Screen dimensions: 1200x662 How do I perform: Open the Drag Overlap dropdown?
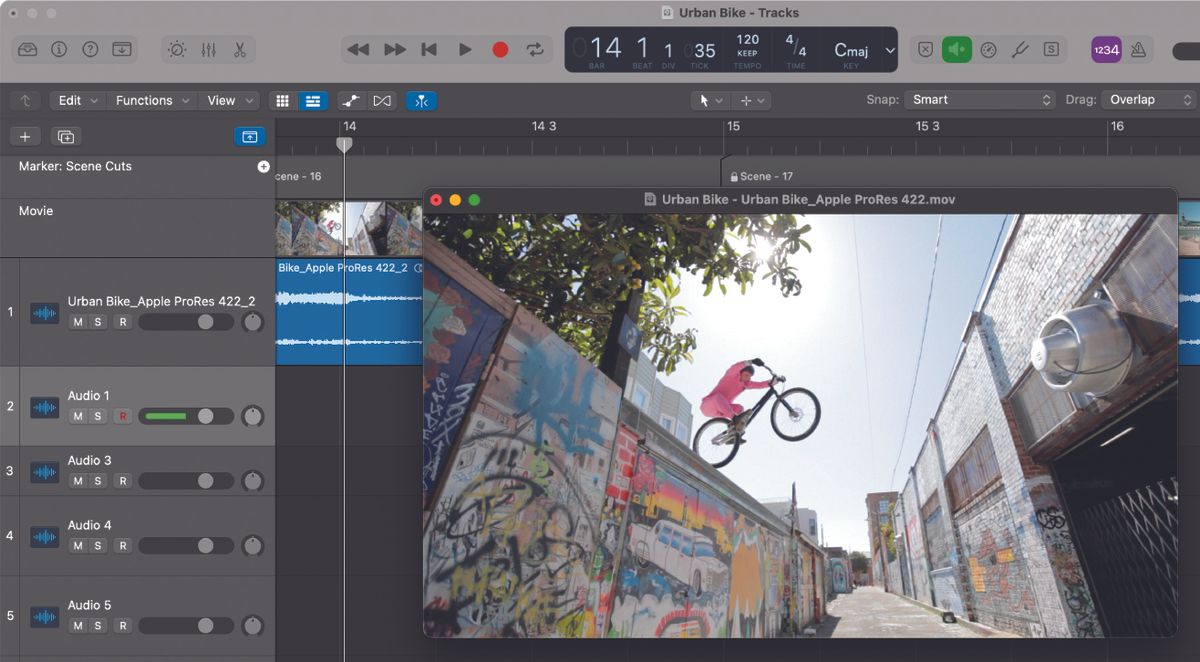coord(1148,100)
